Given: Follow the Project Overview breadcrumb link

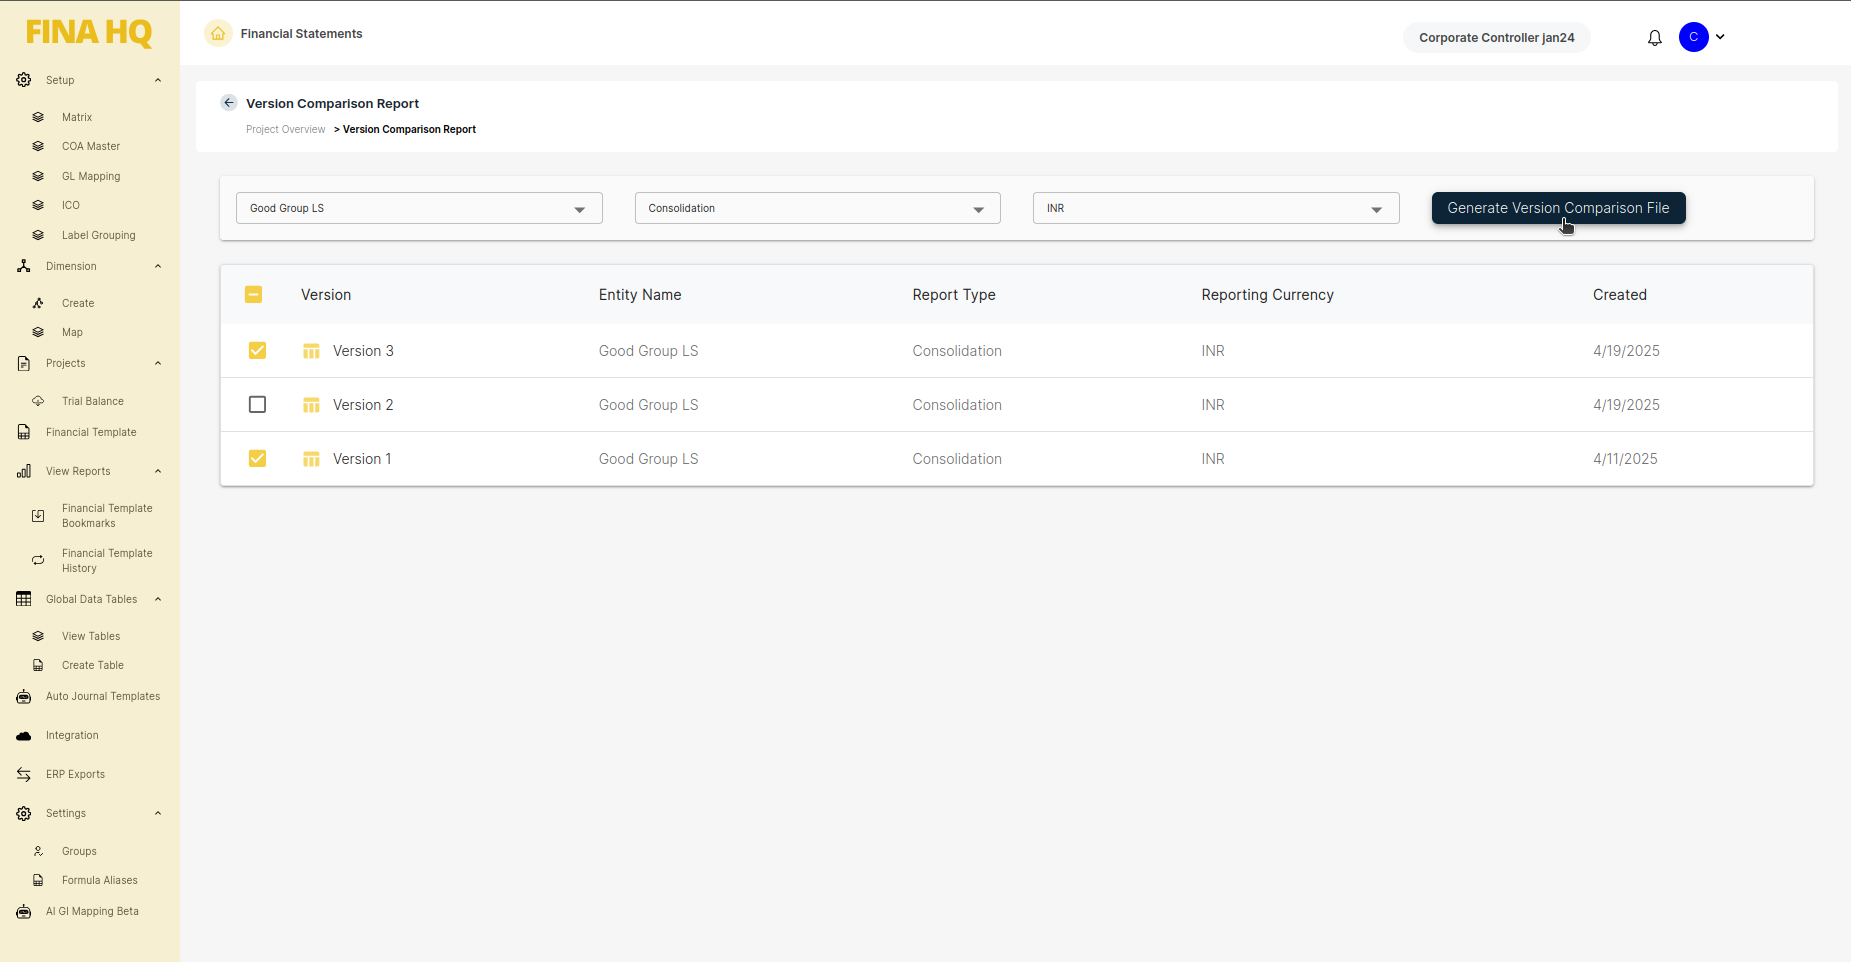Looking at the screenshot, I should 286,130.
